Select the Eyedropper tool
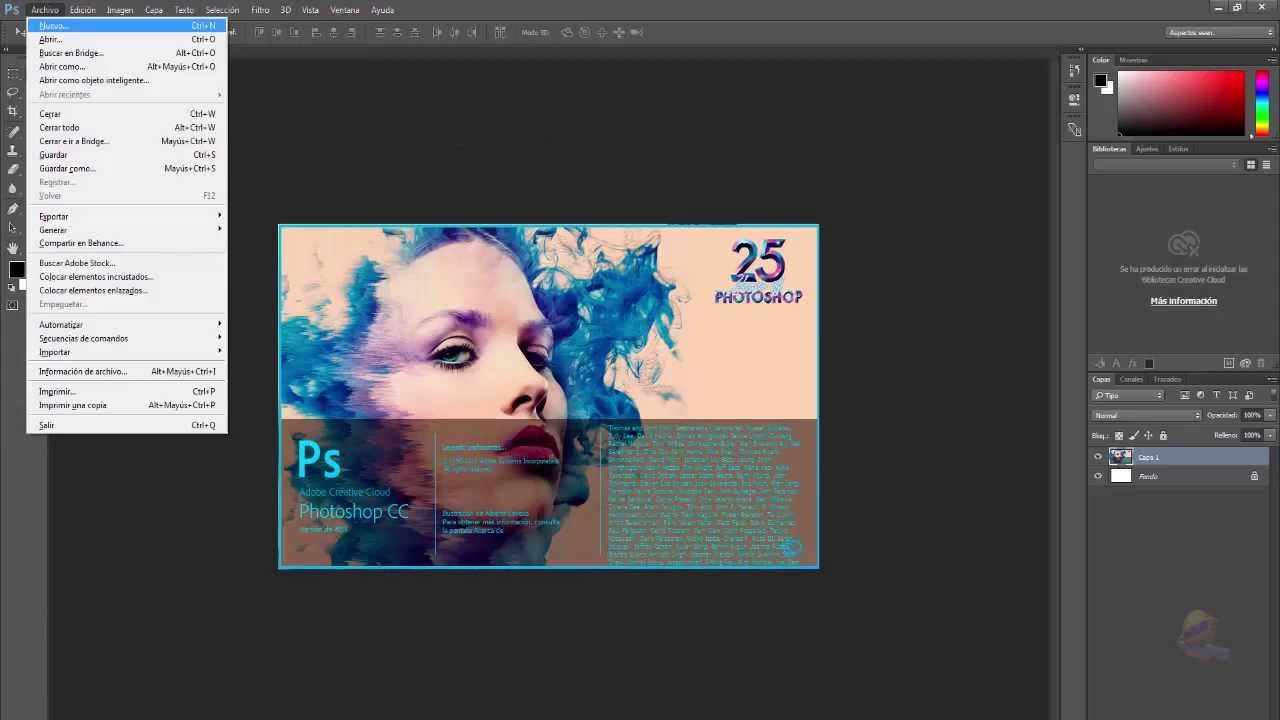This screenshot has height=720, width=1280. [x=13, y=131]
